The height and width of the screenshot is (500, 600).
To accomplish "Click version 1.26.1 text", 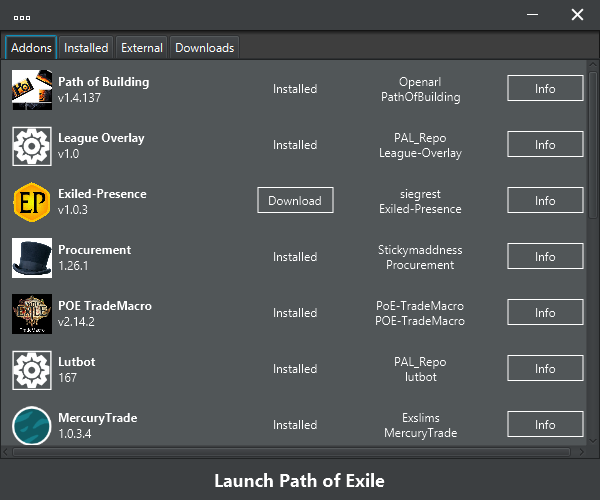I will (73, 265).
